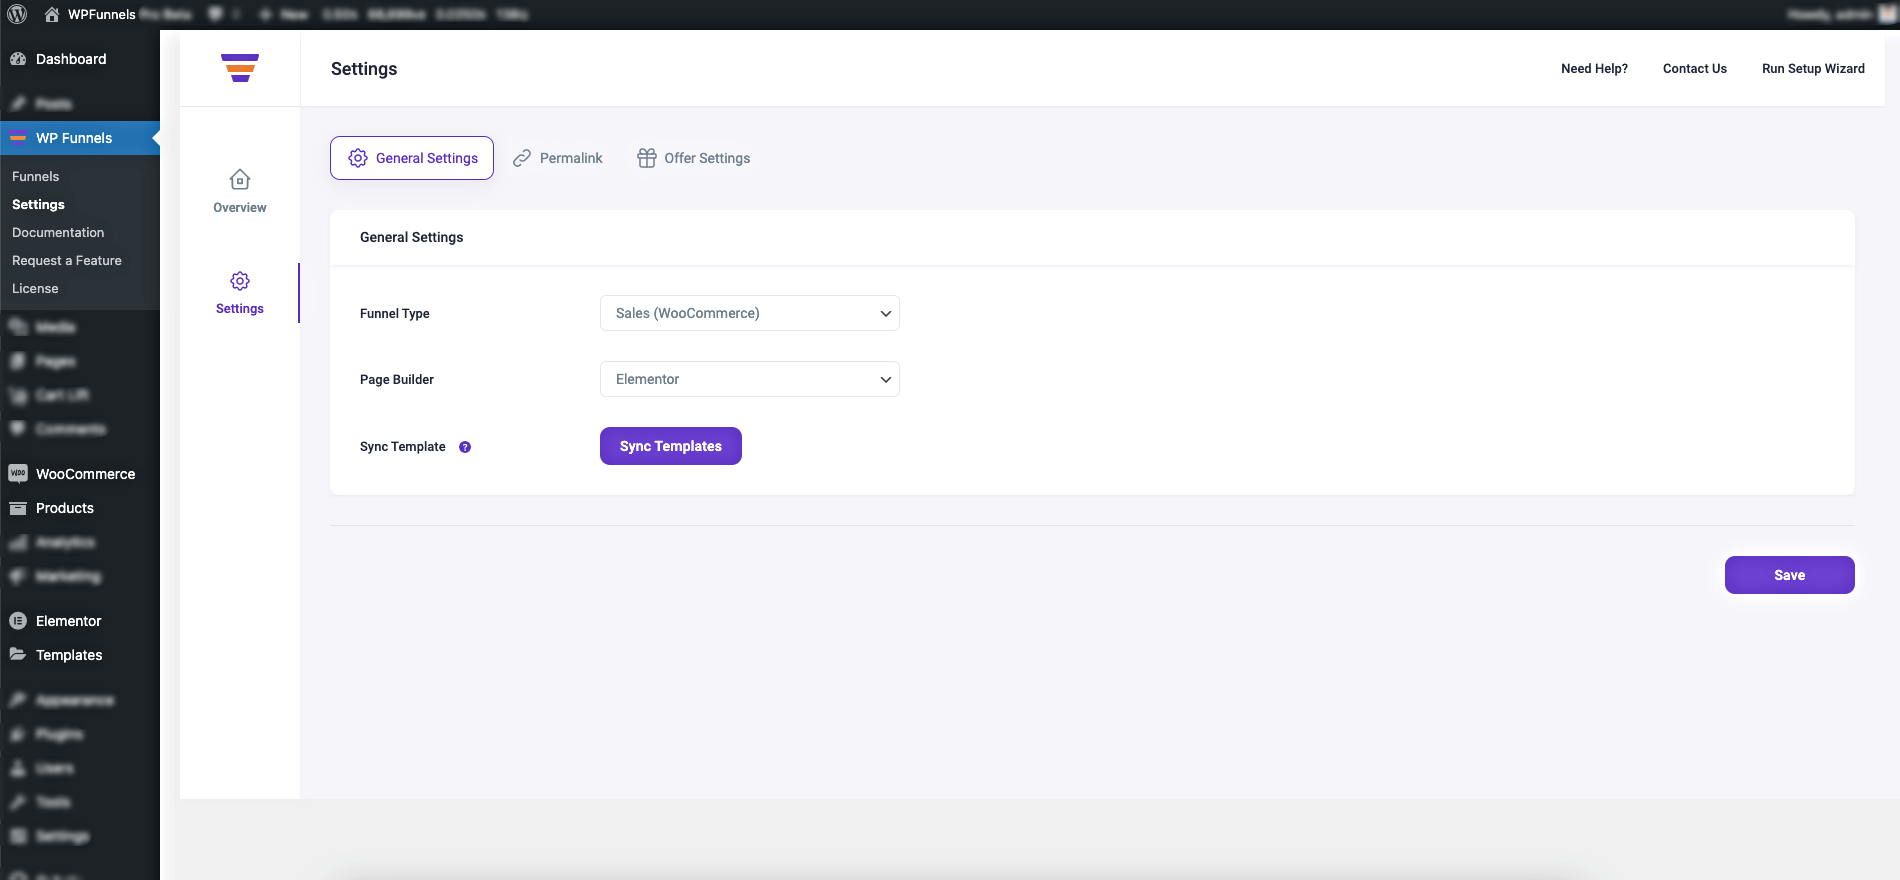Click the Page Builder dropdown chevron
The width and height of the screenshot is (1900, 880).
pyautogui.click(x=885, y=380)
